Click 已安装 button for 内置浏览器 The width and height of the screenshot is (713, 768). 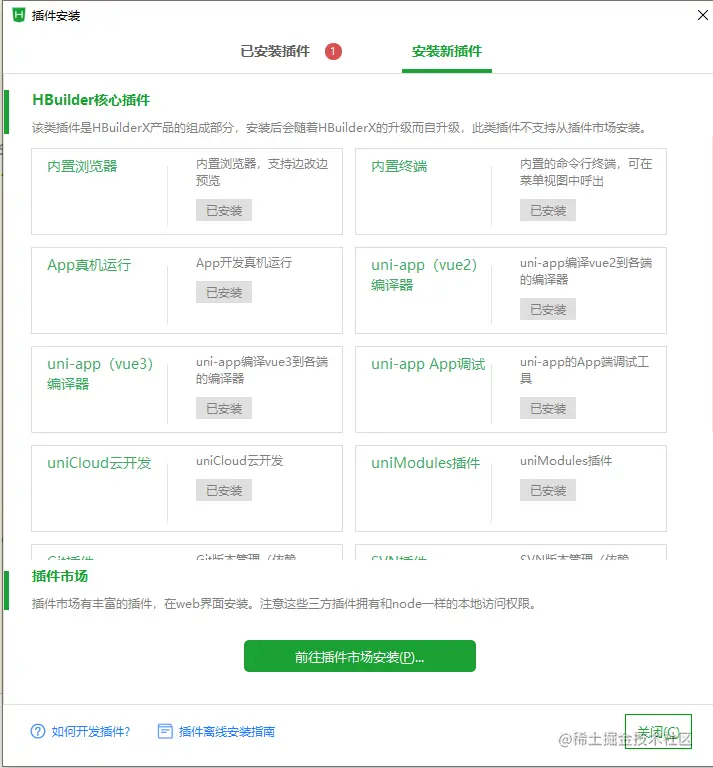pos(224,210)
